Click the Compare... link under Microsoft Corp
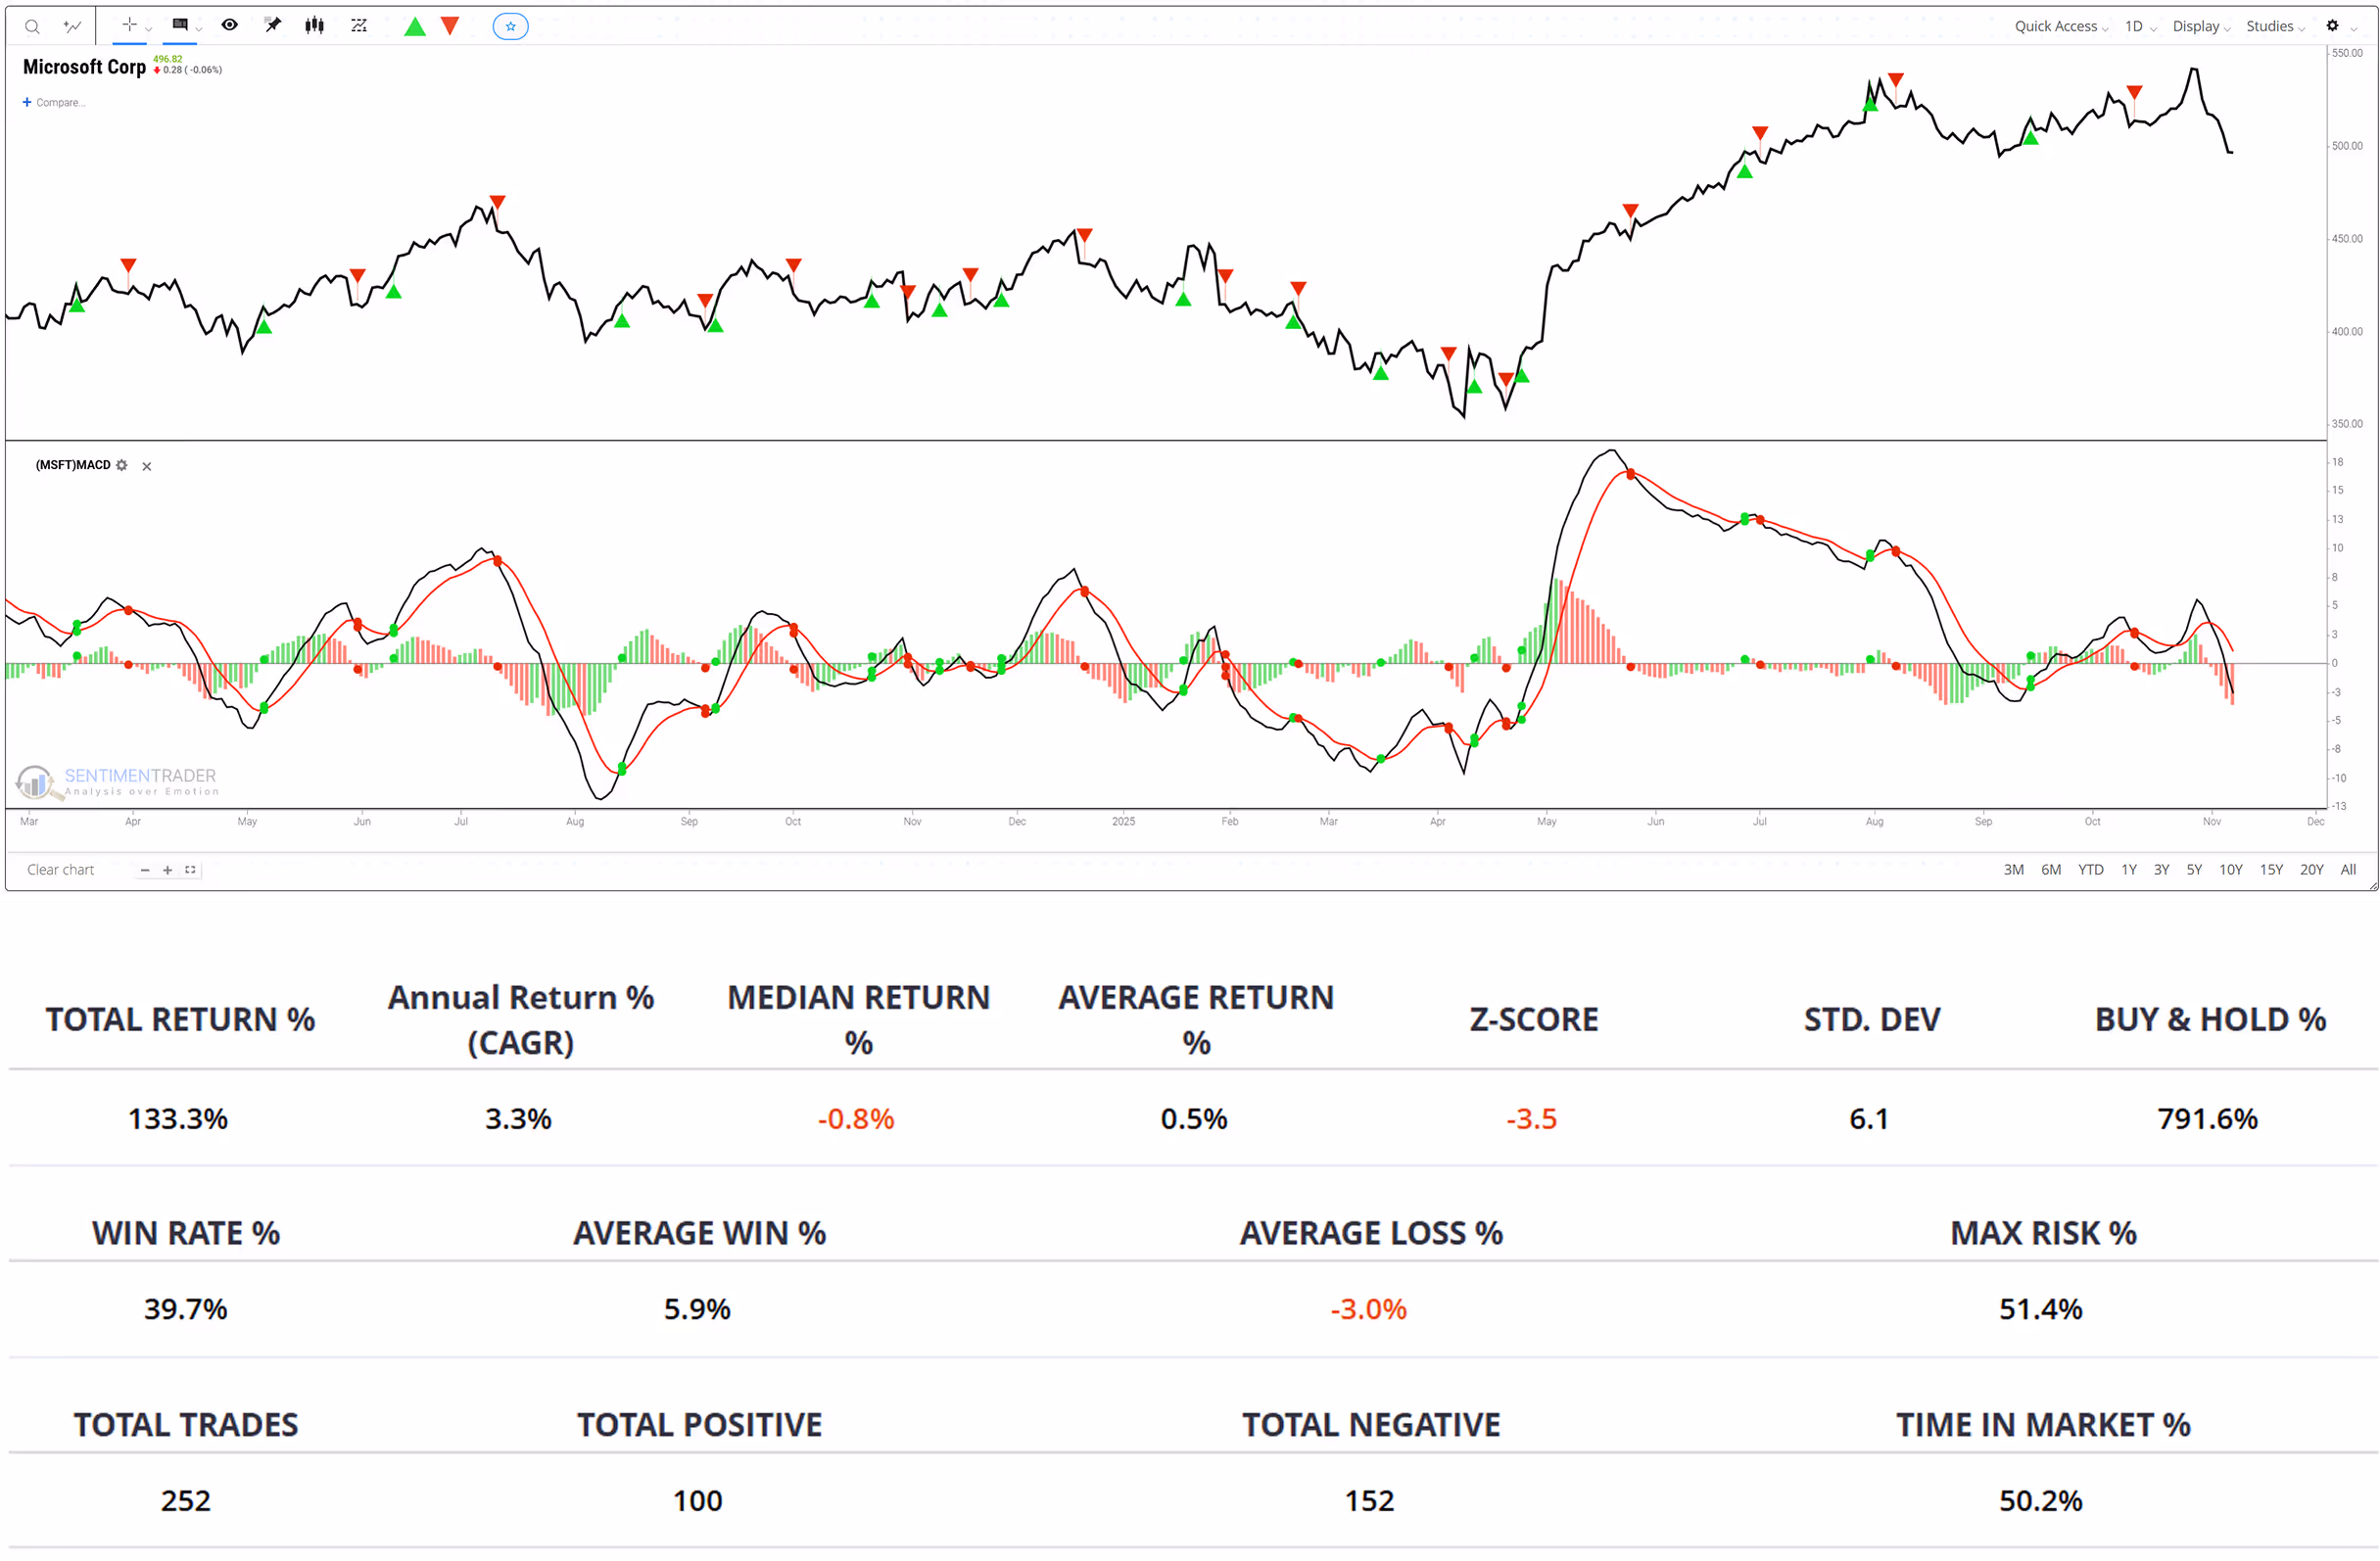Screen dimensions: 2380x1561 pos(59,103)
